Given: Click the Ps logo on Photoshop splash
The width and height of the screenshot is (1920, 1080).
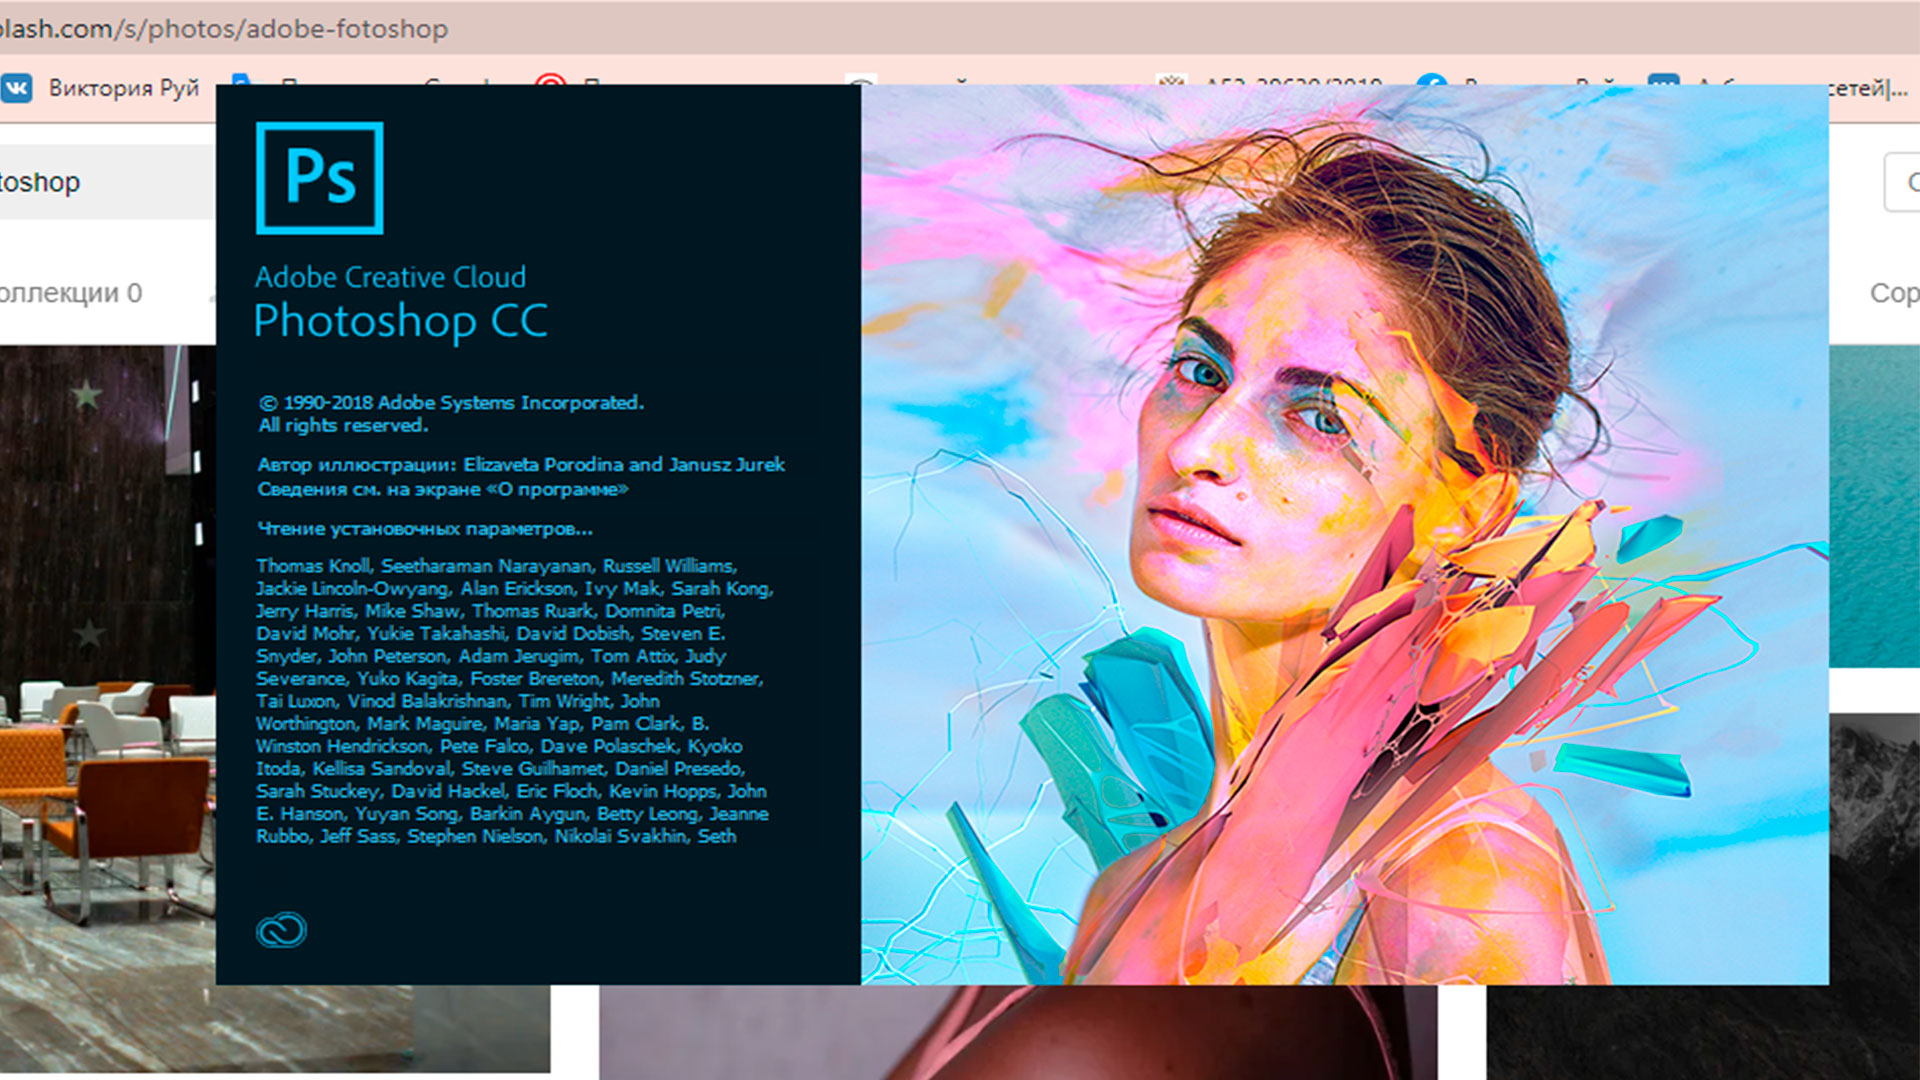Looking at the screenshot, I should 319,178.
